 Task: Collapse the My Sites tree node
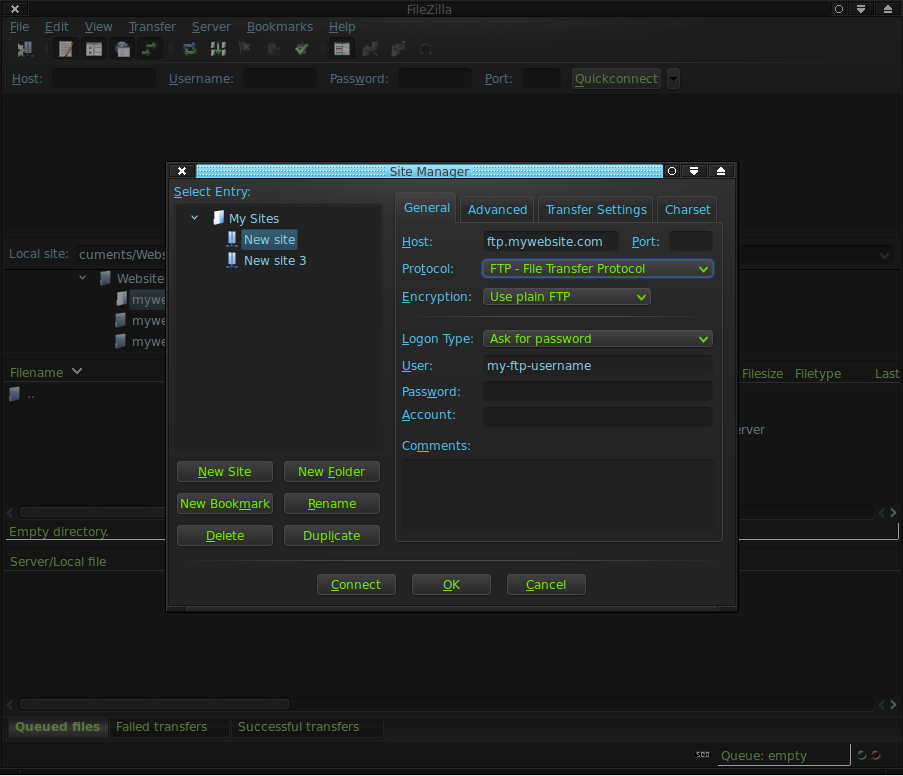[x=195, y=218]
